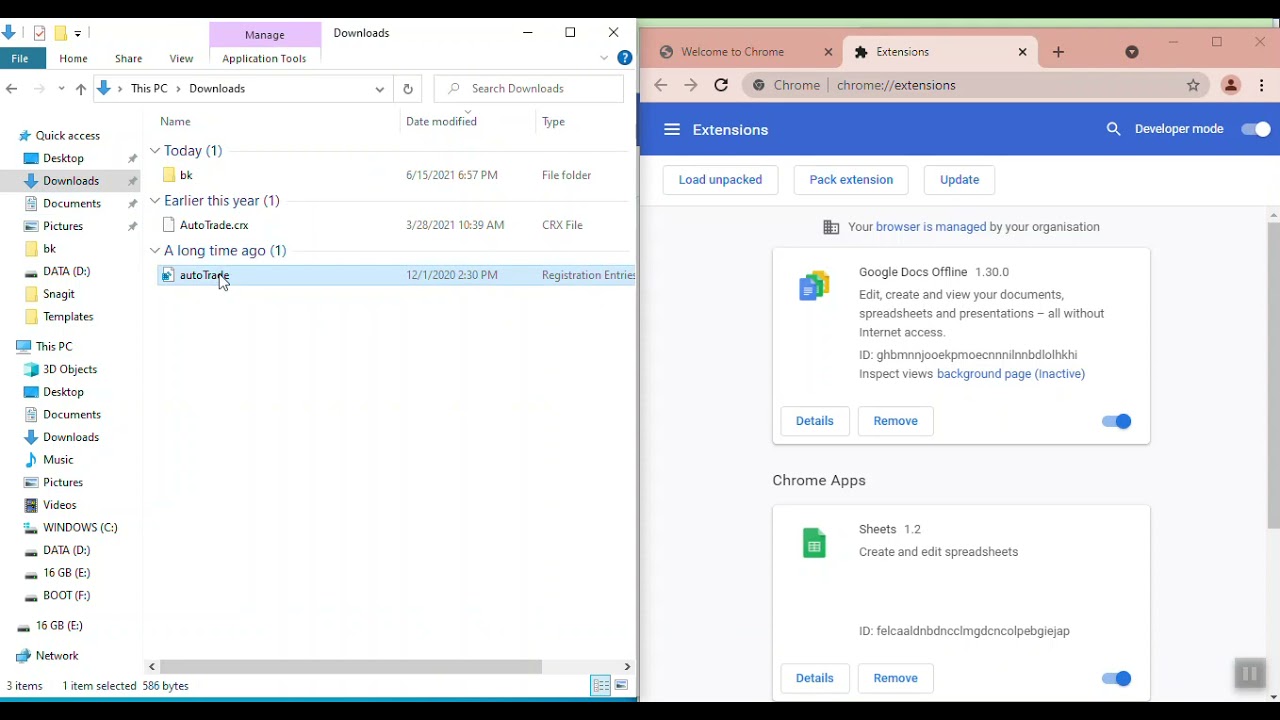Image resolution: width=1280 pixels, height=720 pixels.
Task: Navigate back in File Explorer
Action: tap(12, 89)
